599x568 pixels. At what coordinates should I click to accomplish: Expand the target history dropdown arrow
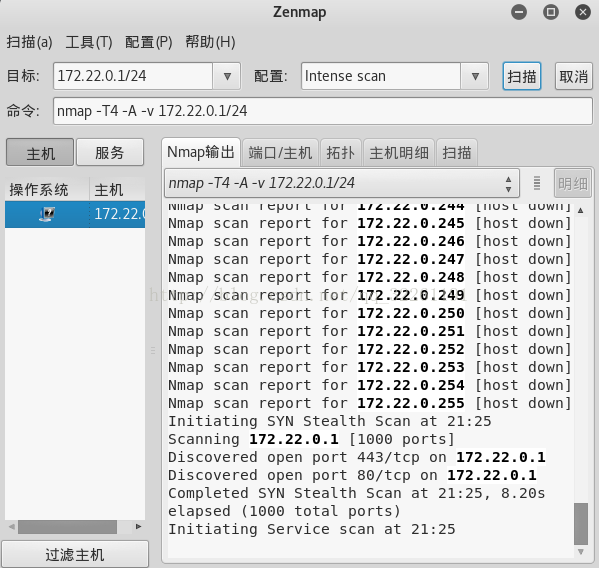coord(227,76)
